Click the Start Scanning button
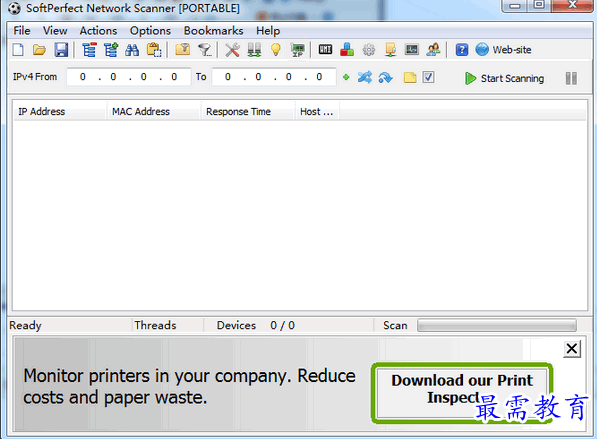Image resolution: width=597 pixels, height=439 pixels. (x=504, y=78)
